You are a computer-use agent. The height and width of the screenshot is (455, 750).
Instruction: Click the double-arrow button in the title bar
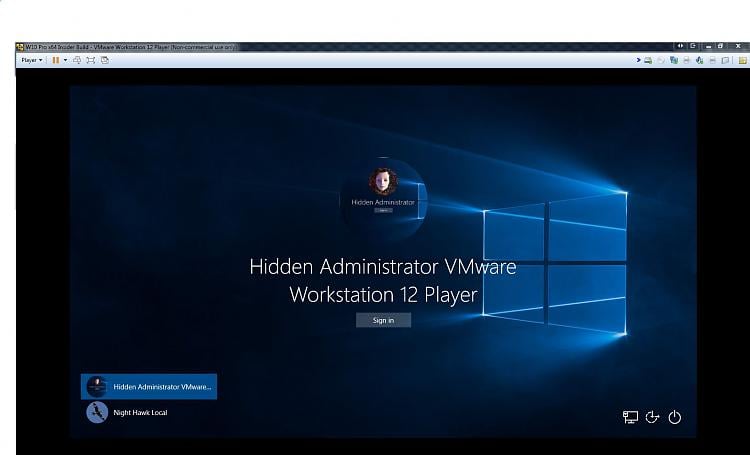(x=680, y=46)
